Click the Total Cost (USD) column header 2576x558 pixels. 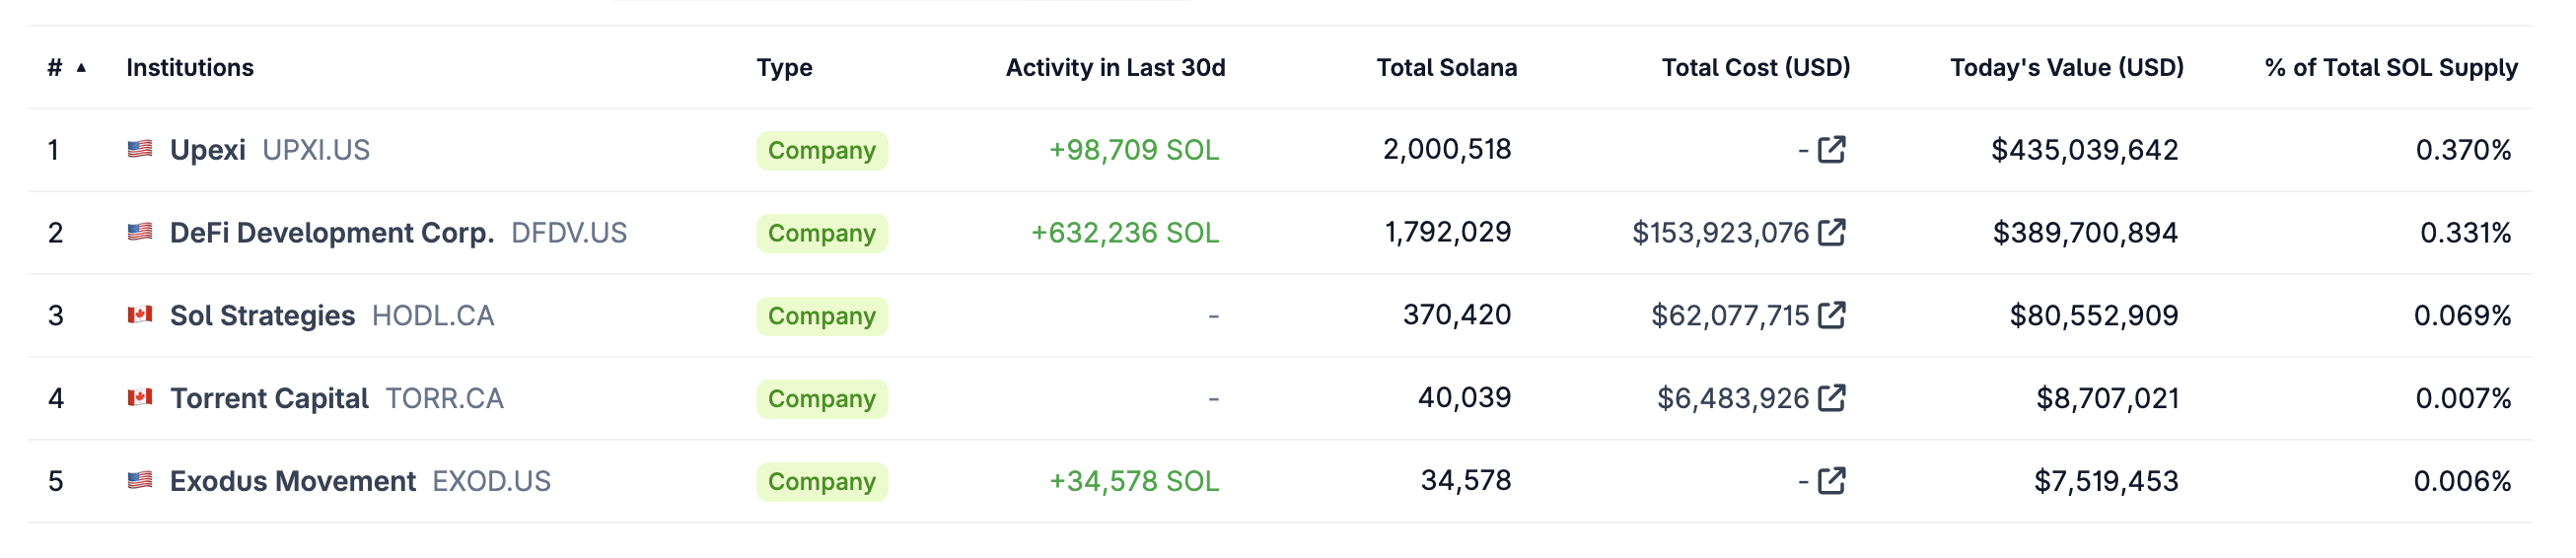(1756, 68)
